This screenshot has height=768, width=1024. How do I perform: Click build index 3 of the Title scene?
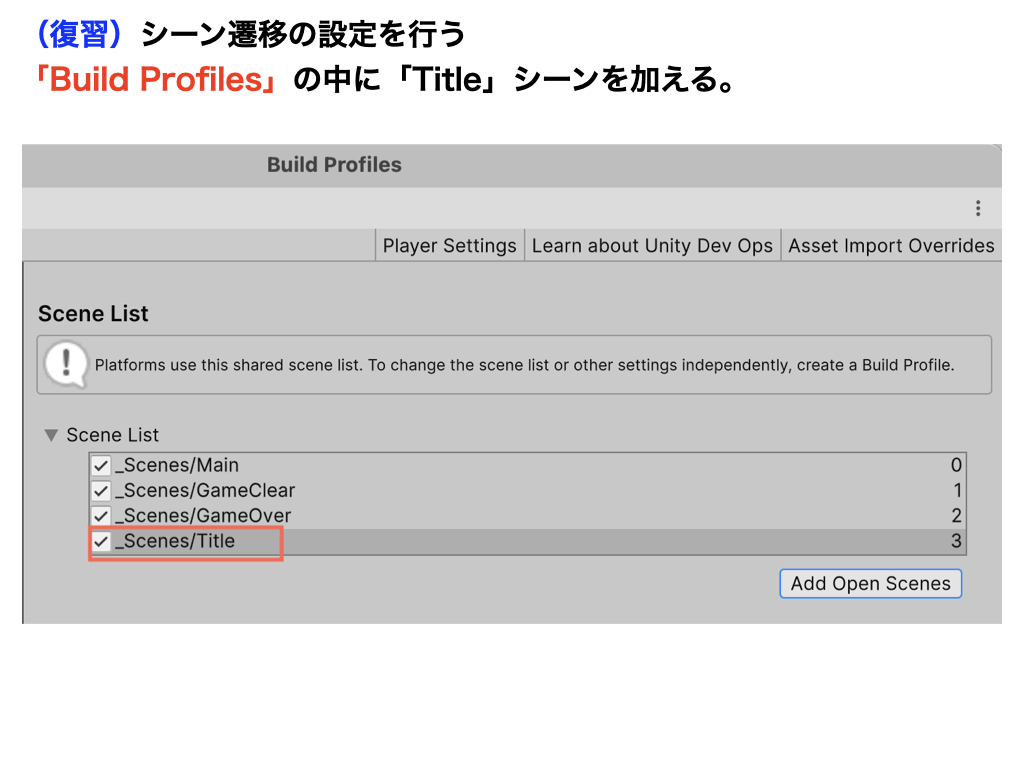tap(956, 542)
